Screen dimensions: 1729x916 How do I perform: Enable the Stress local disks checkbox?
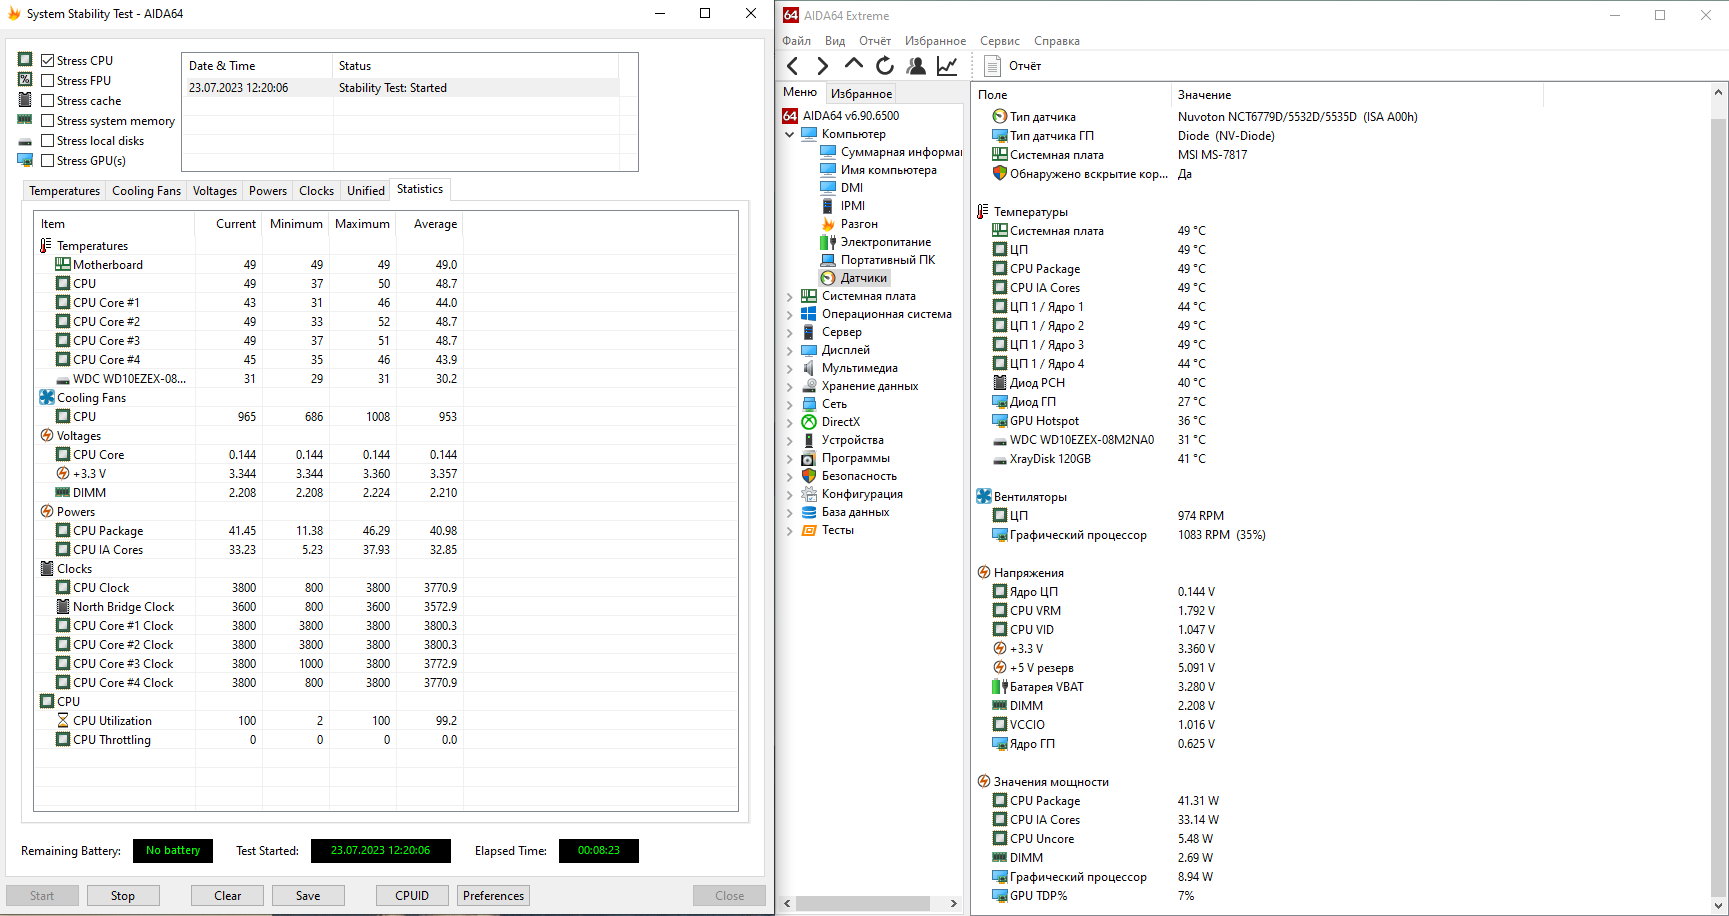[x=47, y=141]
